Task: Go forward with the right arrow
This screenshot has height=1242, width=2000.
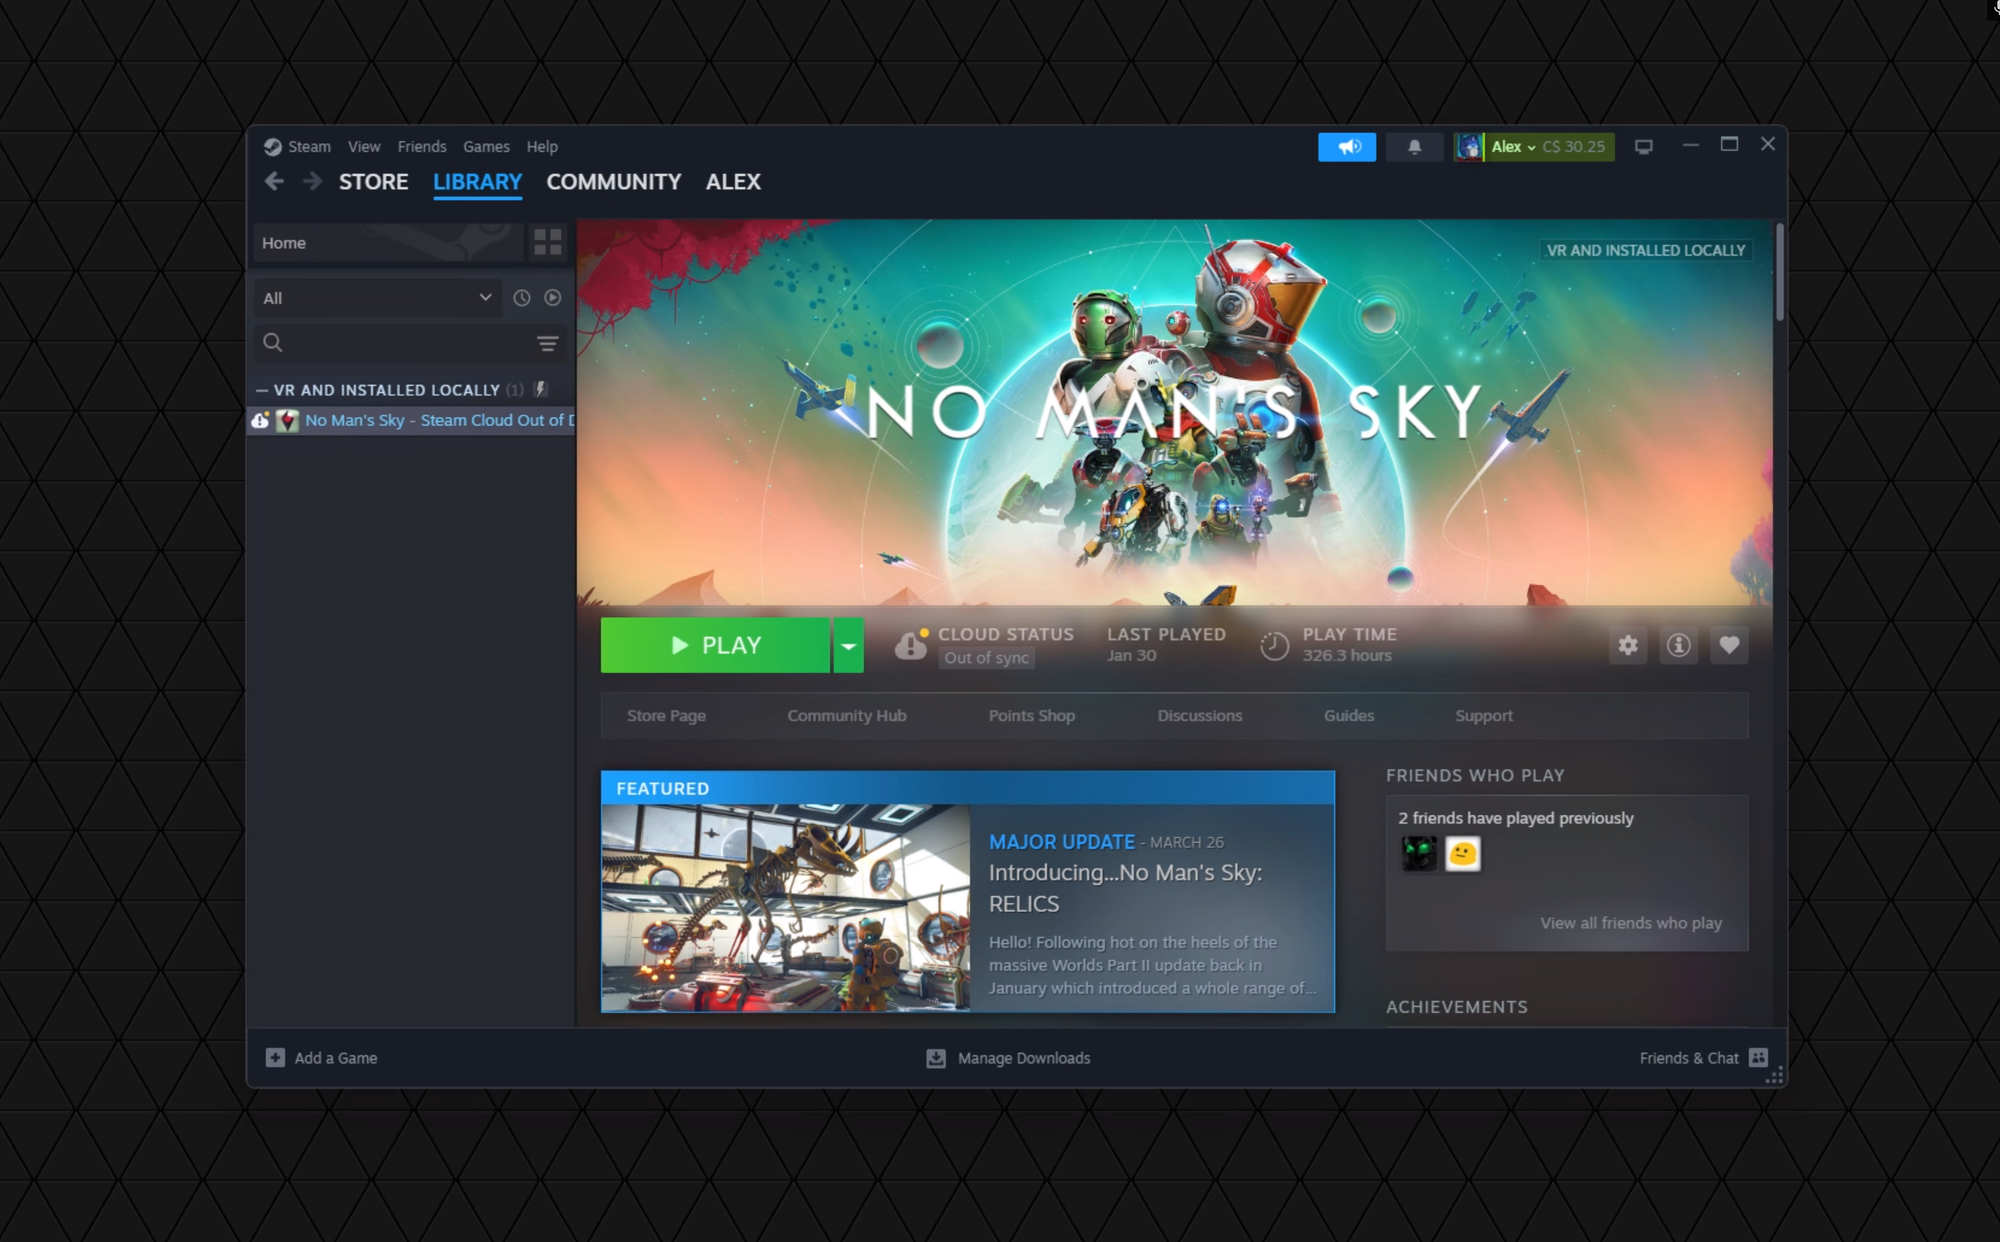Action: point(312,181)
